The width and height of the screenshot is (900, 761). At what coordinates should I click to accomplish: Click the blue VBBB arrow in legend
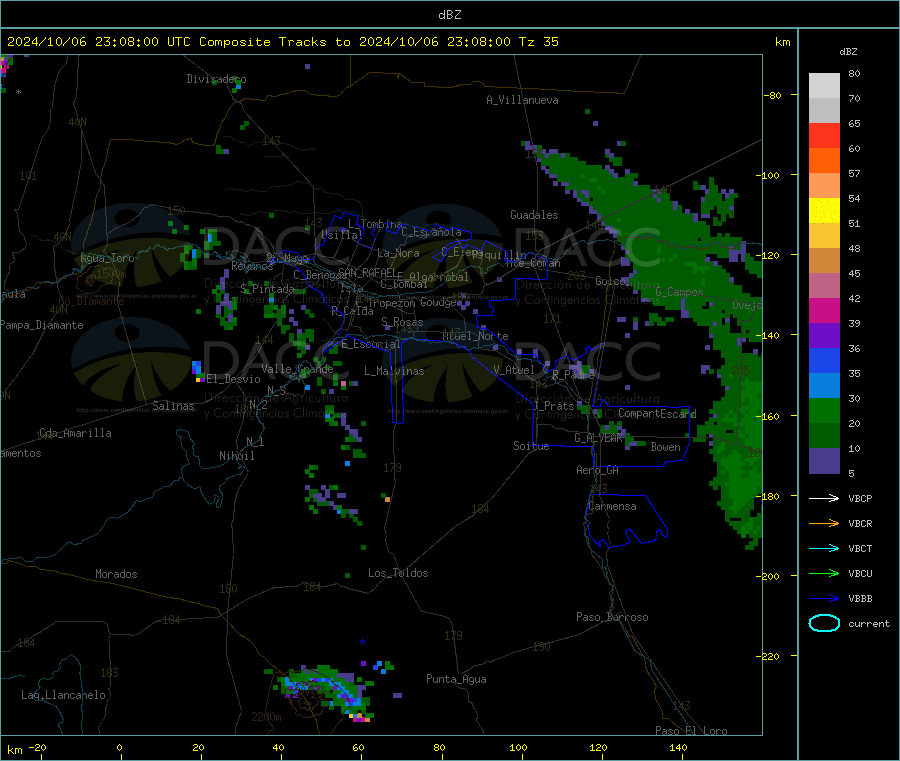(x=824, y=599)
